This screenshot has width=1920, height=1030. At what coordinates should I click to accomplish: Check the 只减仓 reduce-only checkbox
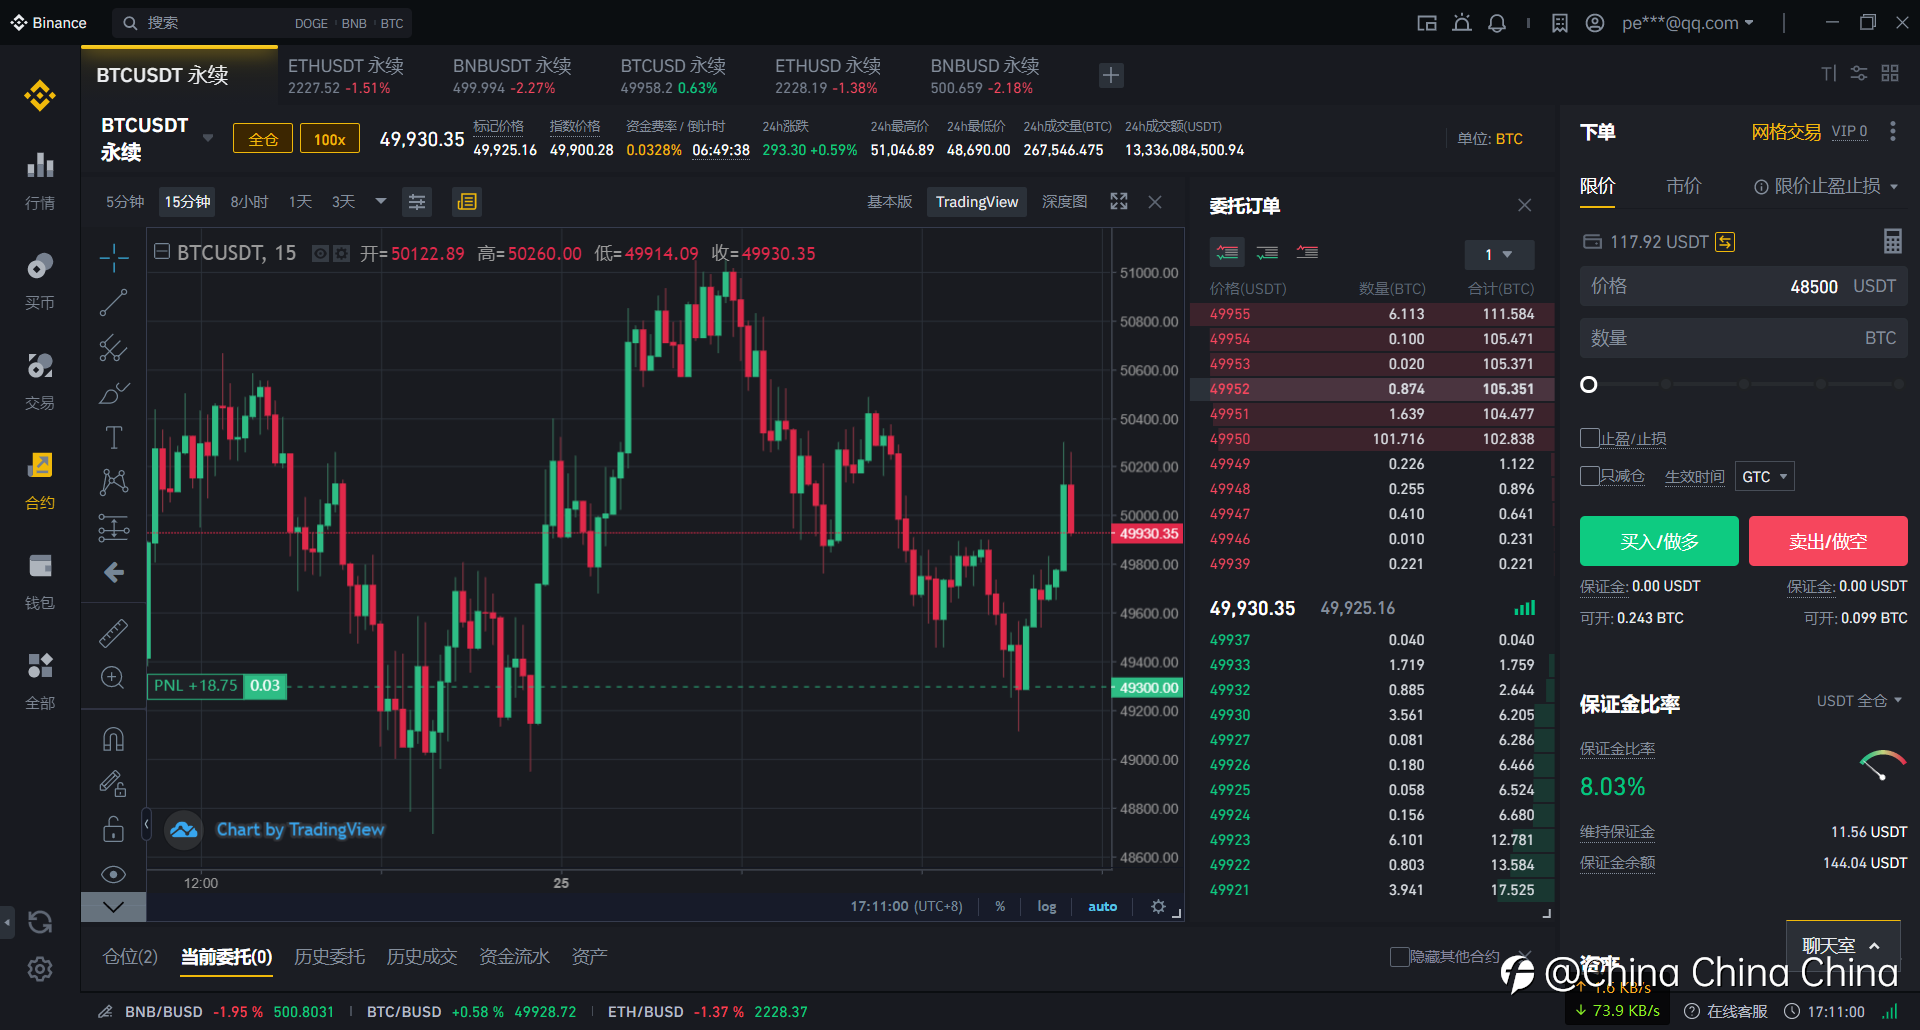pyautogui.click(x=1589, y=476)
